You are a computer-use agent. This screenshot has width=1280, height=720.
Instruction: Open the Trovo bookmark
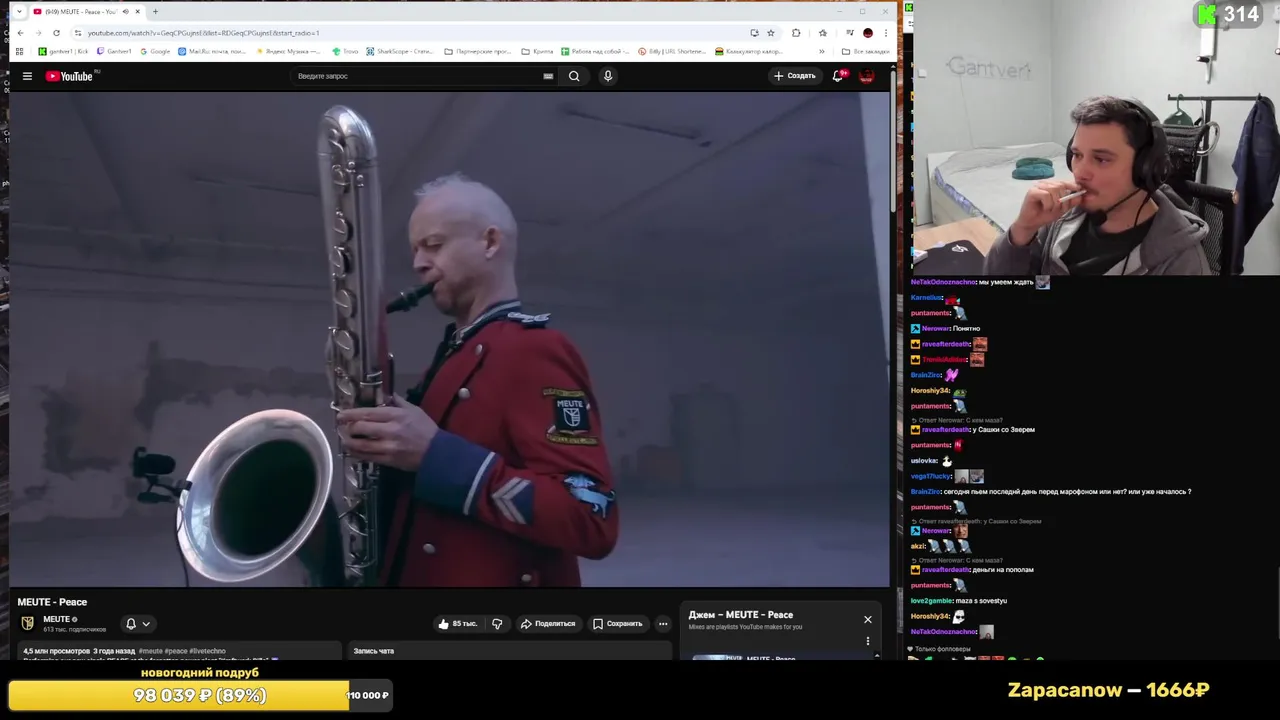(345, 51)
